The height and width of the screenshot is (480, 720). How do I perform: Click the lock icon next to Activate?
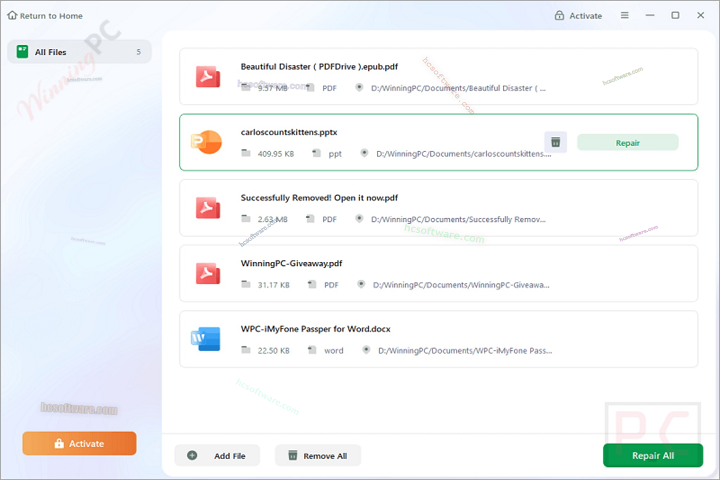559,15
